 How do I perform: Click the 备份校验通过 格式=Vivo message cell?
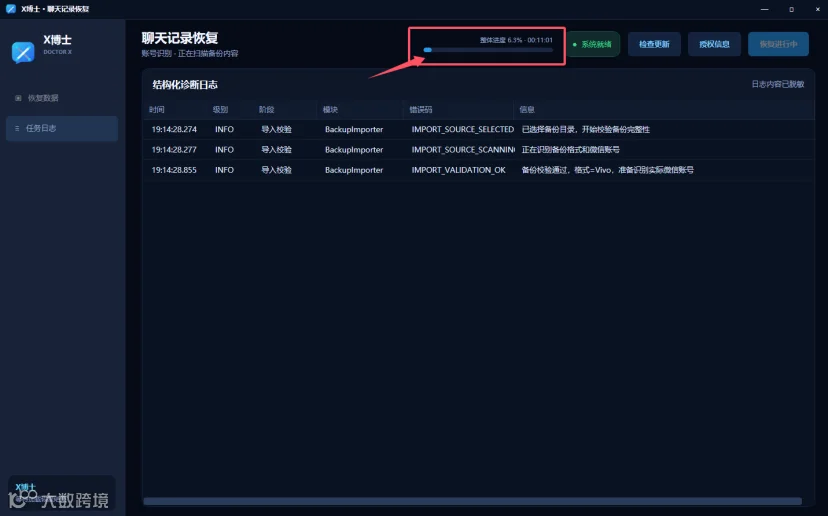point(608,170)
